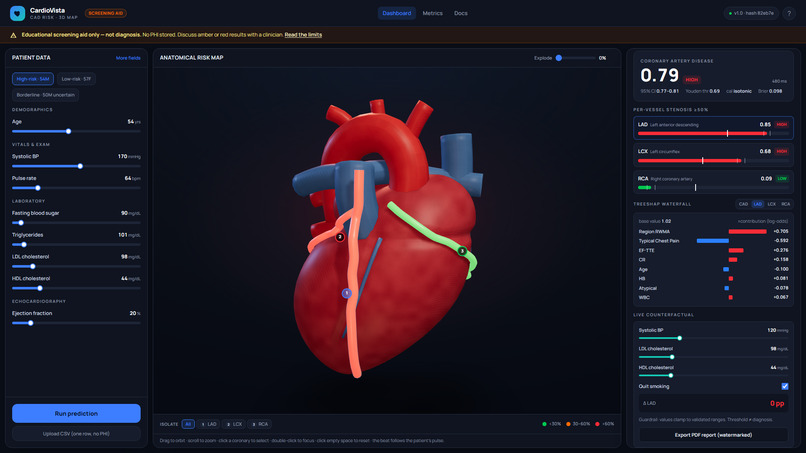The image size is (806, 453).
Task: Click Upload CSV button
Action: pyautogui.click(x=76, y=433)
